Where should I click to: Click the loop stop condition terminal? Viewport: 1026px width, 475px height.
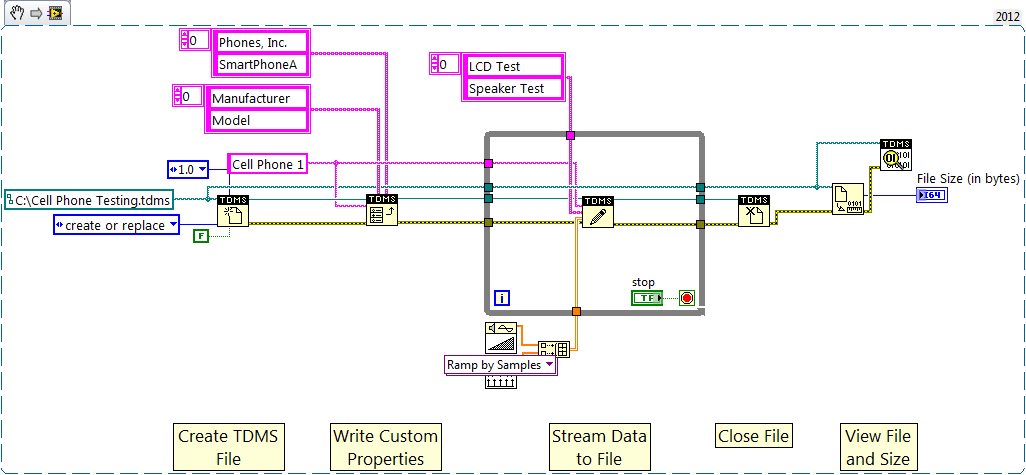(x=687, y=298)
